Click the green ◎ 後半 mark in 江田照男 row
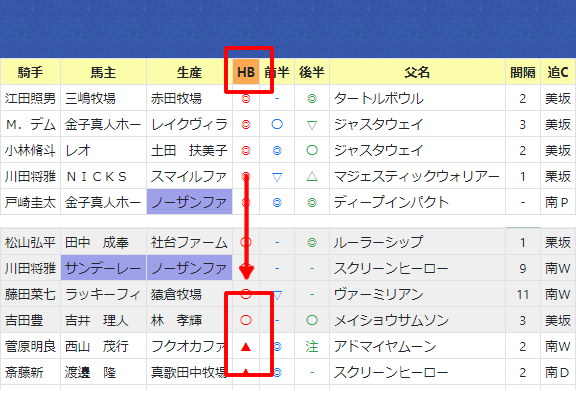Screen dimensions: 576x394 tap(312, 98)
